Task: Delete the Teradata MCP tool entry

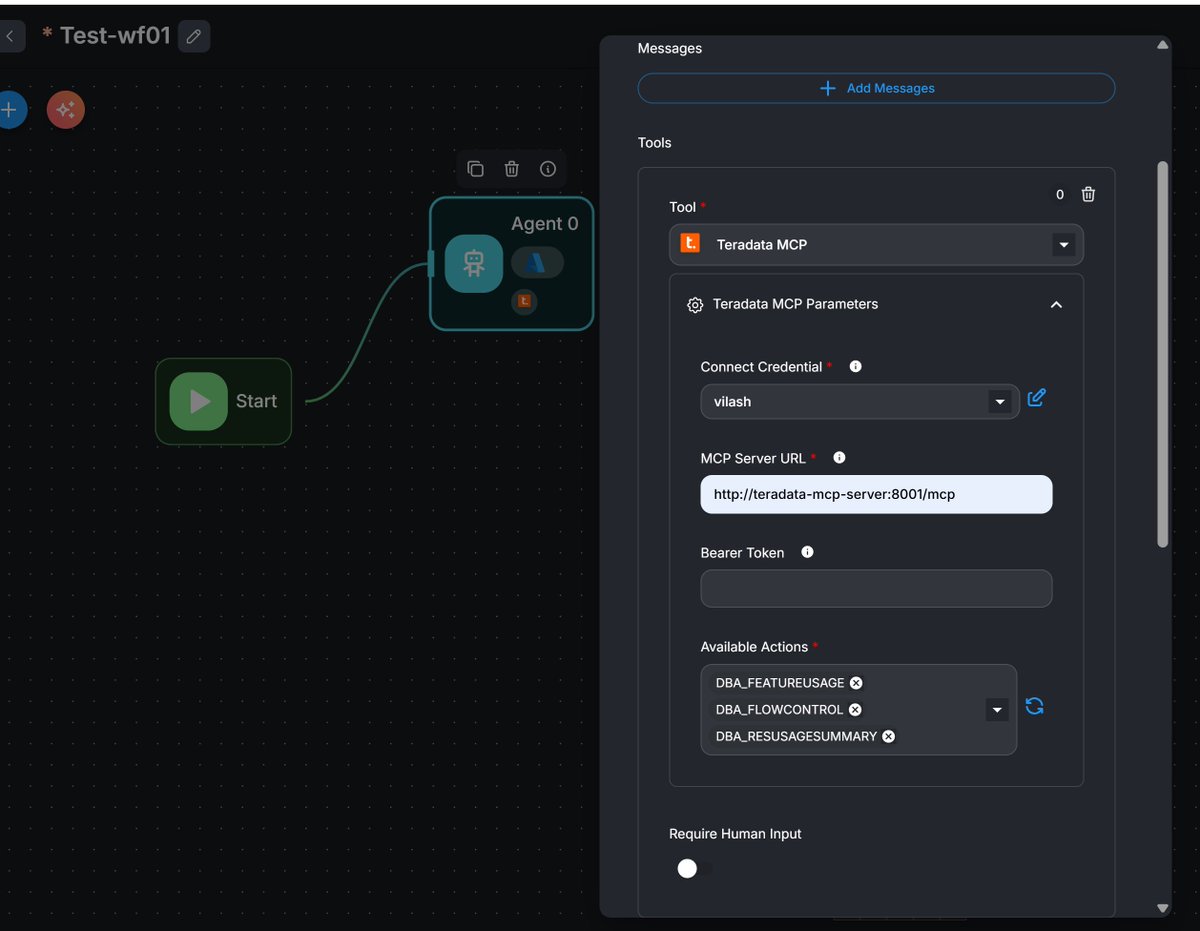Action: (1089, 195)
